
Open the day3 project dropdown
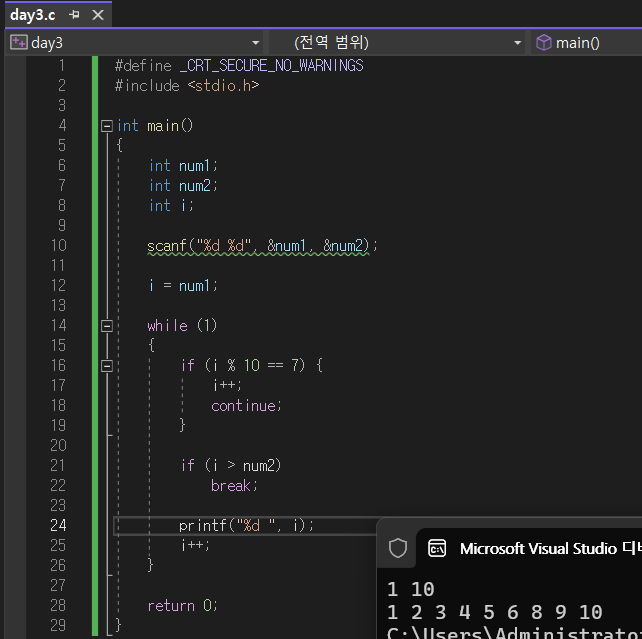(255, 43)
